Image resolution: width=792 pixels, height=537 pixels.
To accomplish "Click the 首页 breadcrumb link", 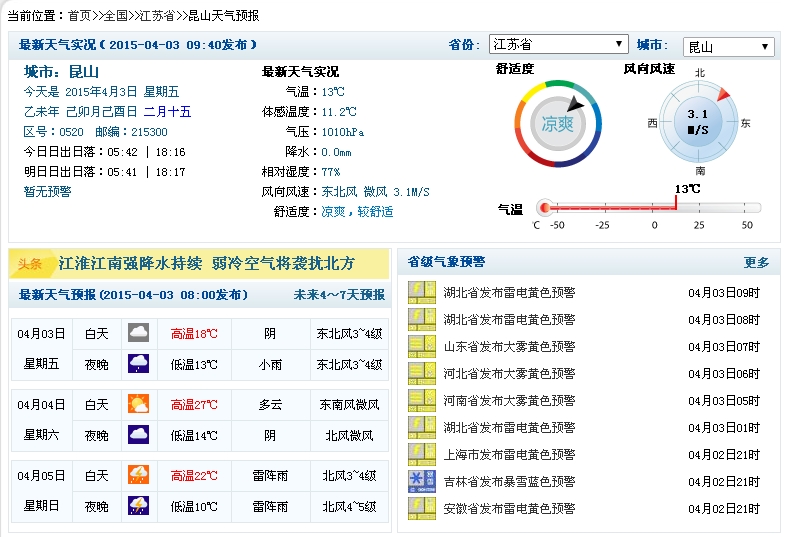I will [79, 16].
